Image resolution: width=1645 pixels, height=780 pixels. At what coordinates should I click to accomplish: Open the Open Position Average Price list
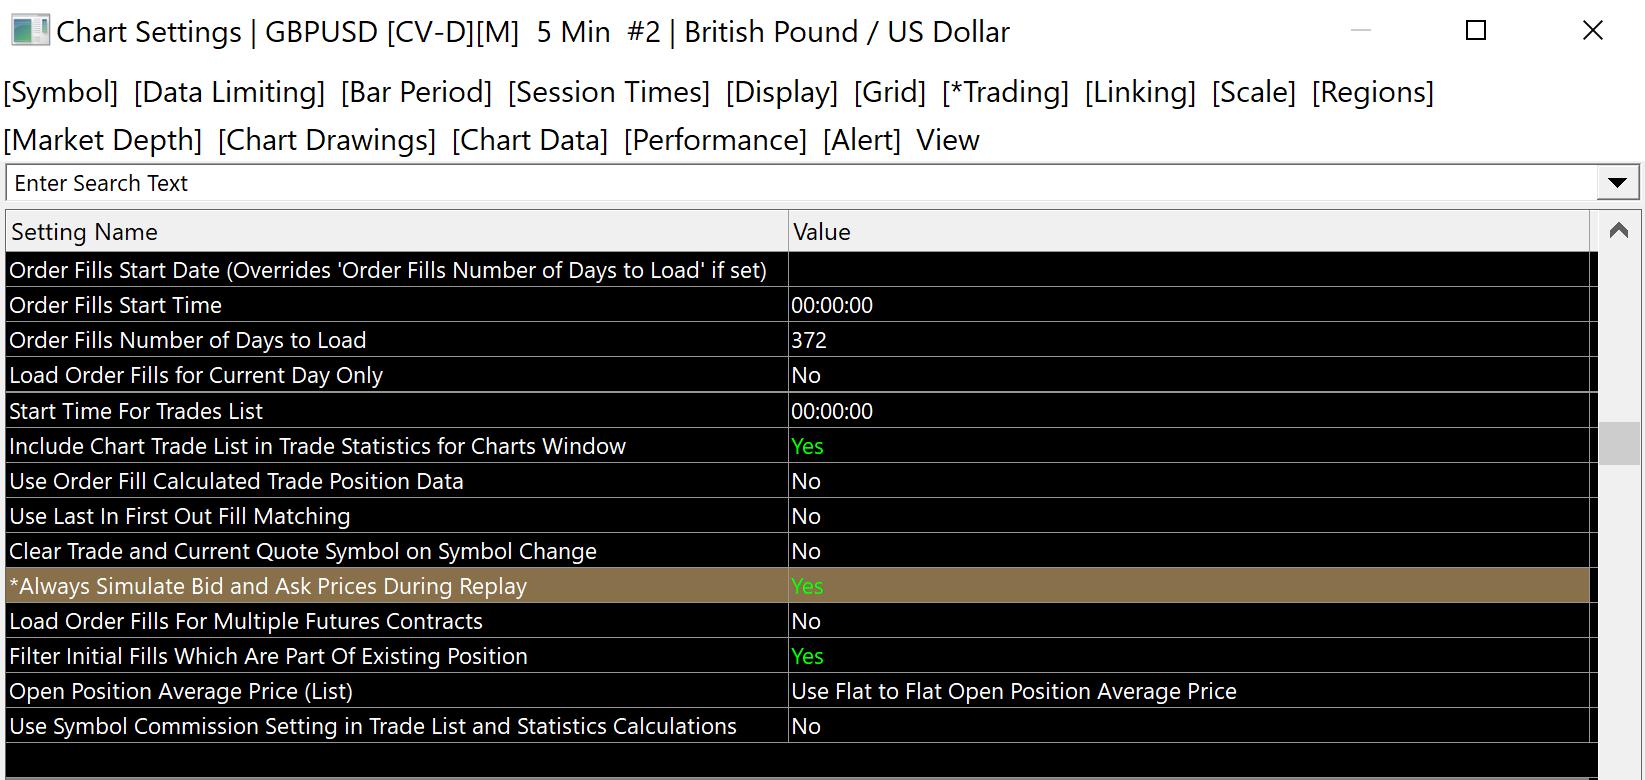pos(1013,691)
